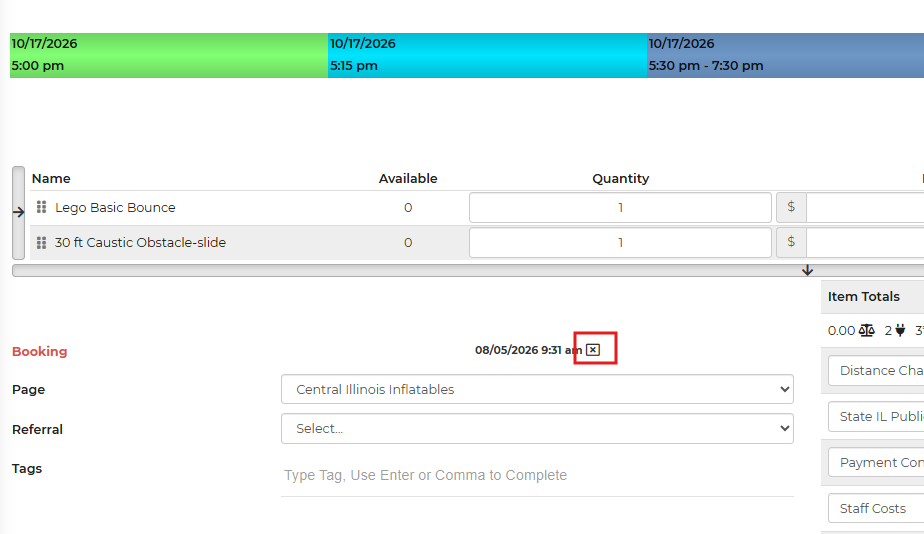Image resolution: width=924 pixels, height=534 pixels.
Task: Click the Tags field label
Action: click(27, 469)
